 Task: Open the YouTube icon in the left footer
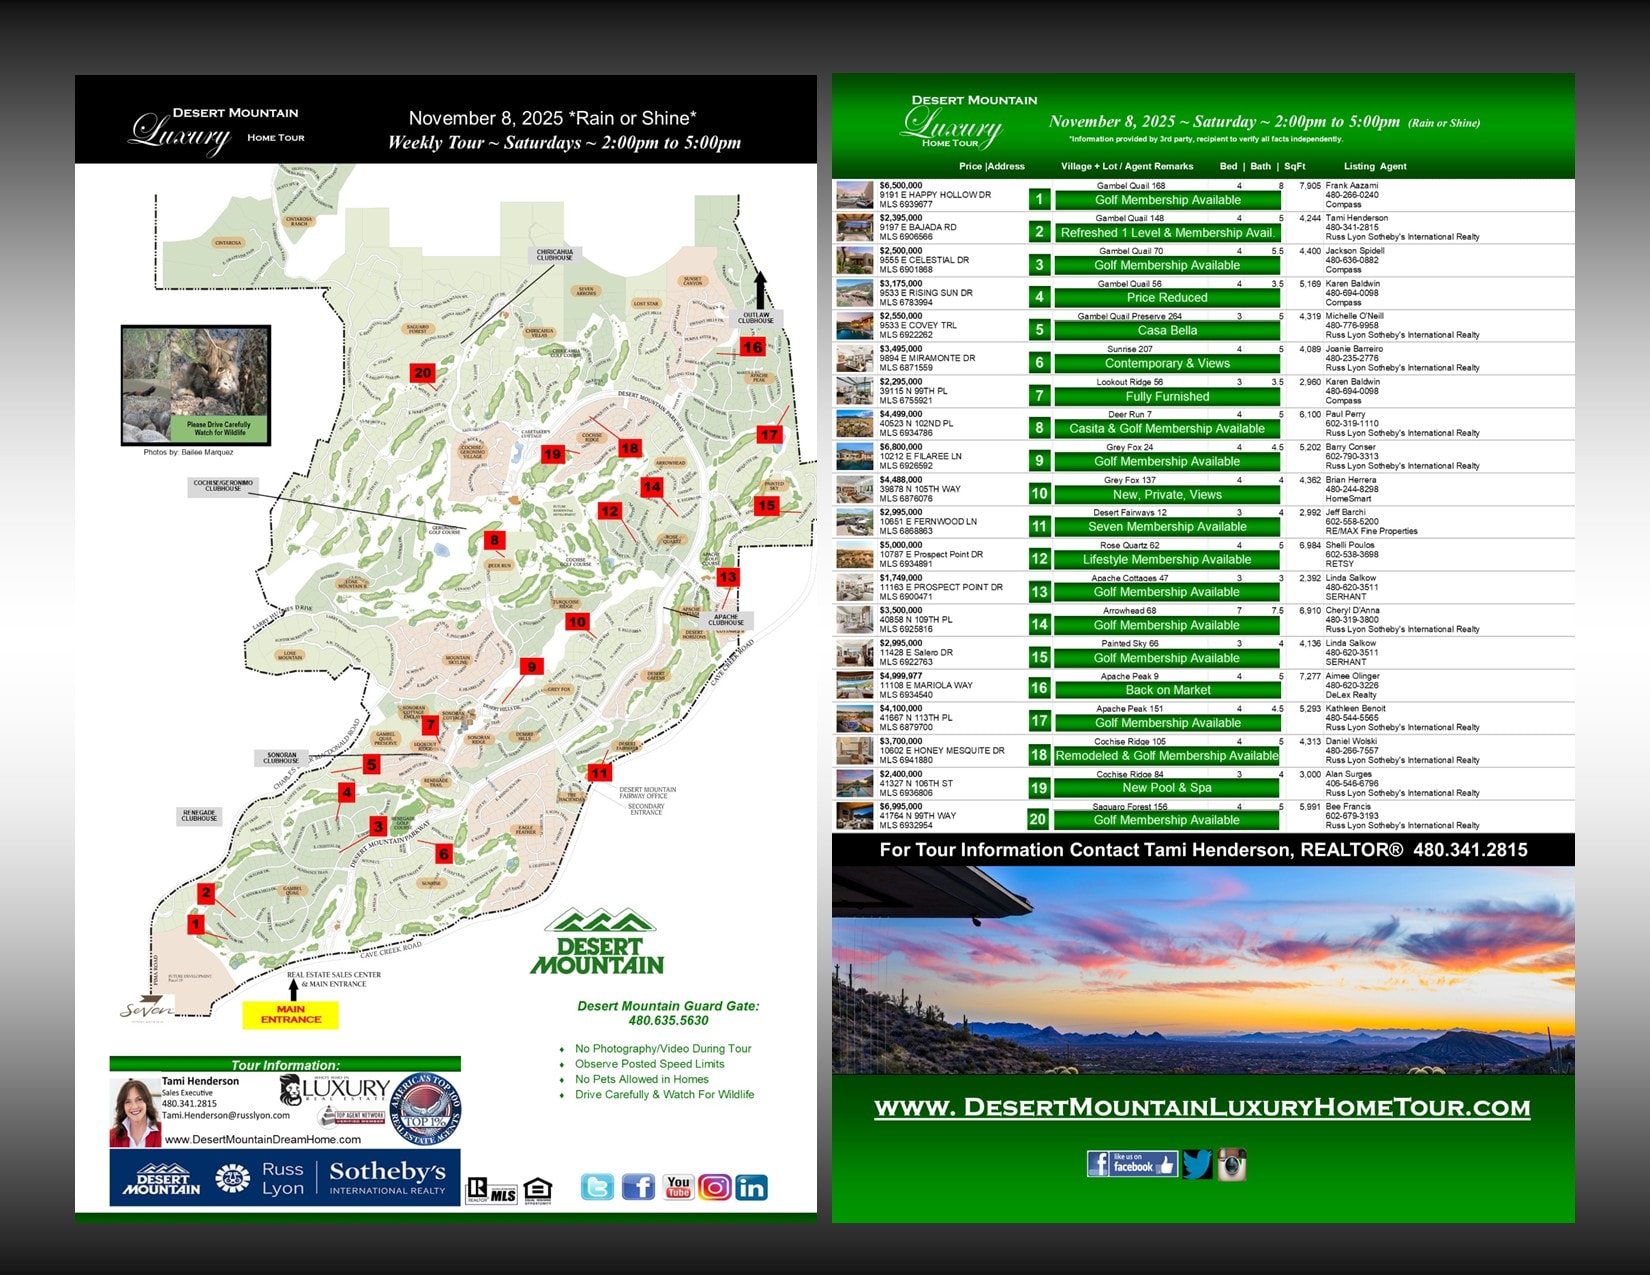[x=679, y=1187]
